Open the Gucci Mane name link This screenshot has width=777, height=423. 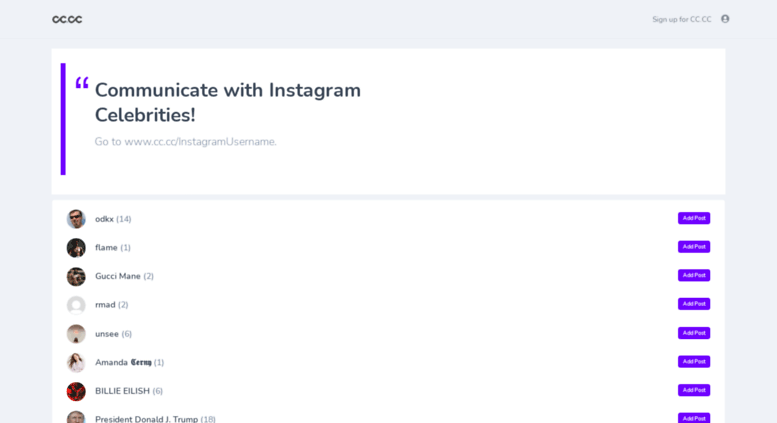(x=117, y=276)
